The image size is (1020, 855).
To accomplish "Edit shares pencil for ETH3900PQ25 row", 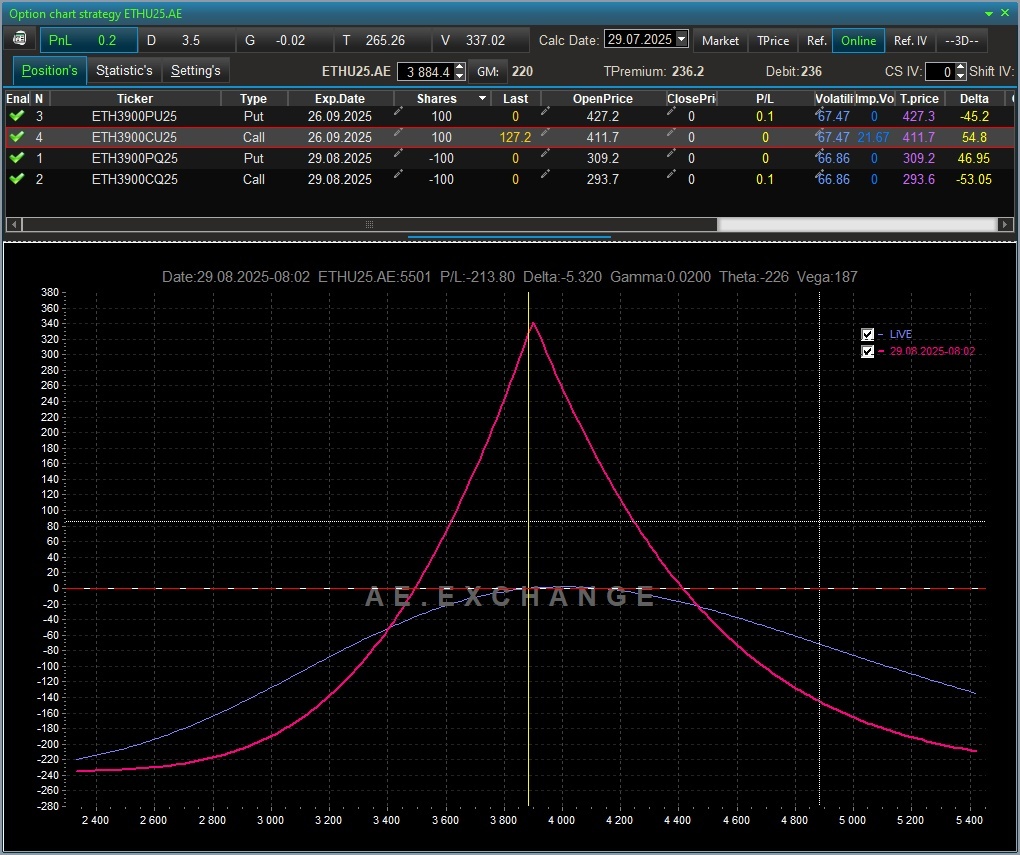I will click(x=398, y=153).
